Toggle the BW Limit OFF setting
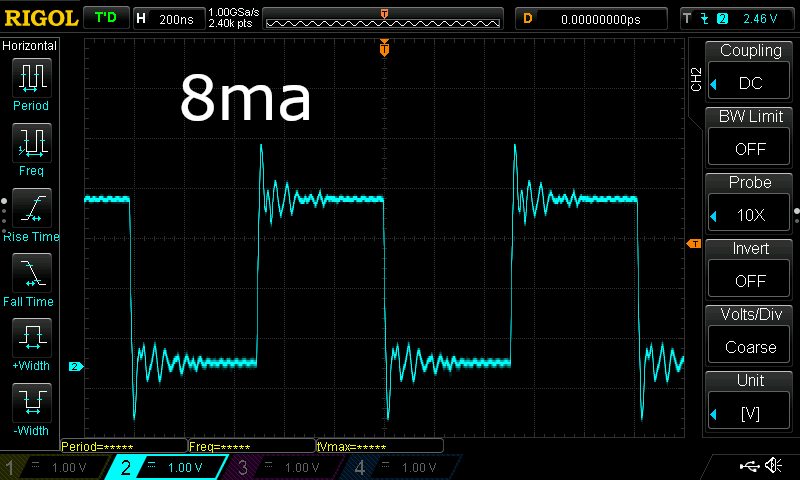 [x=751, y=148]
